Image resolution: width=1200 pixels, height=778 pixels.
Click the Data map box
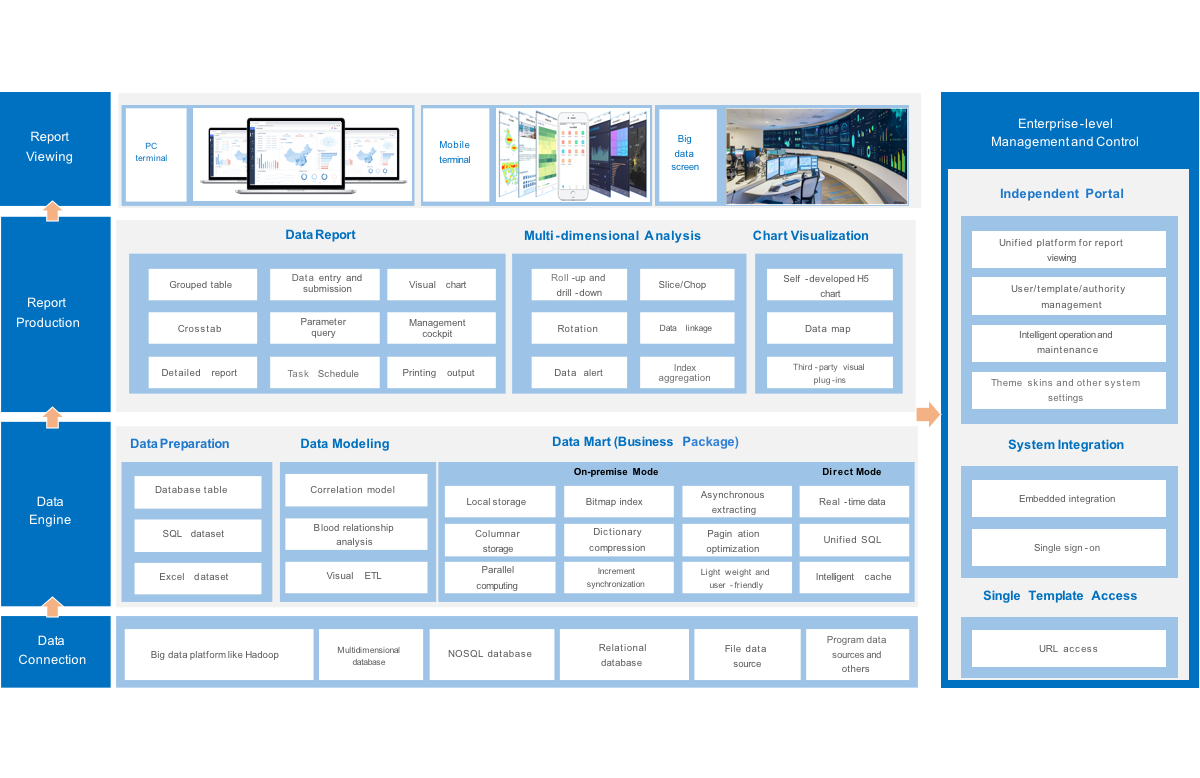828,329
